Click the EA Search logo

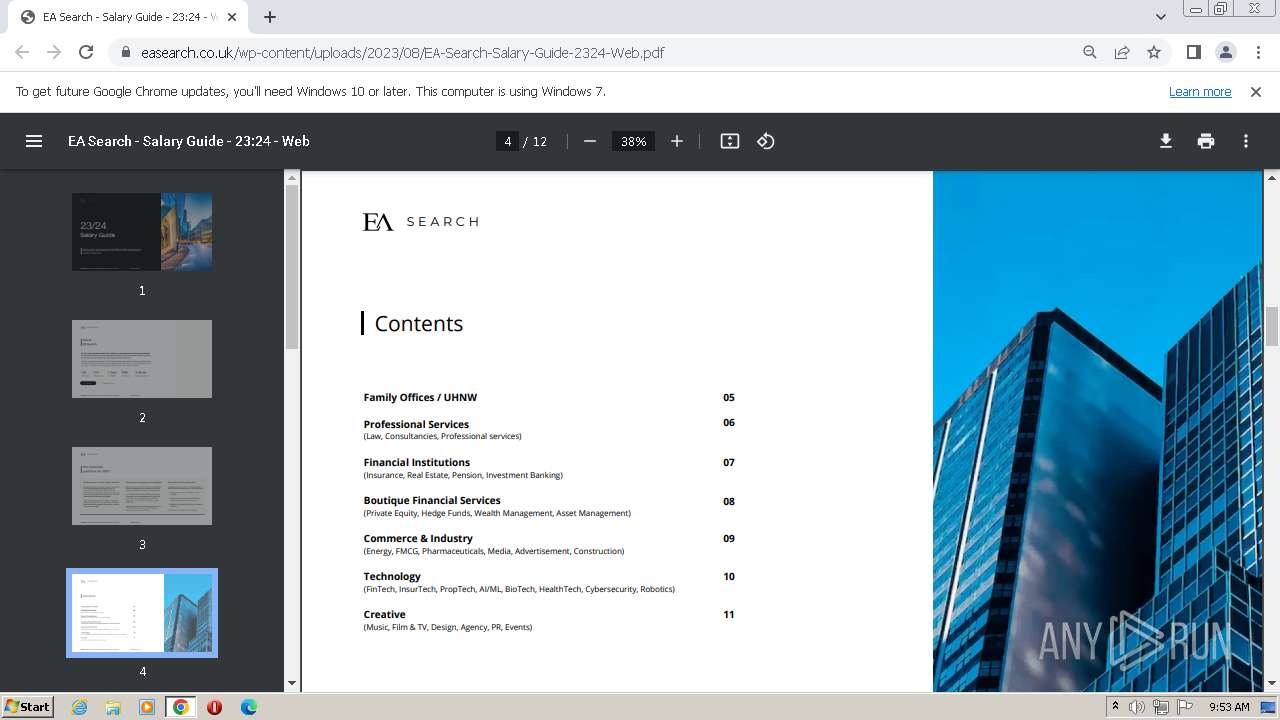tap(420, 221)
